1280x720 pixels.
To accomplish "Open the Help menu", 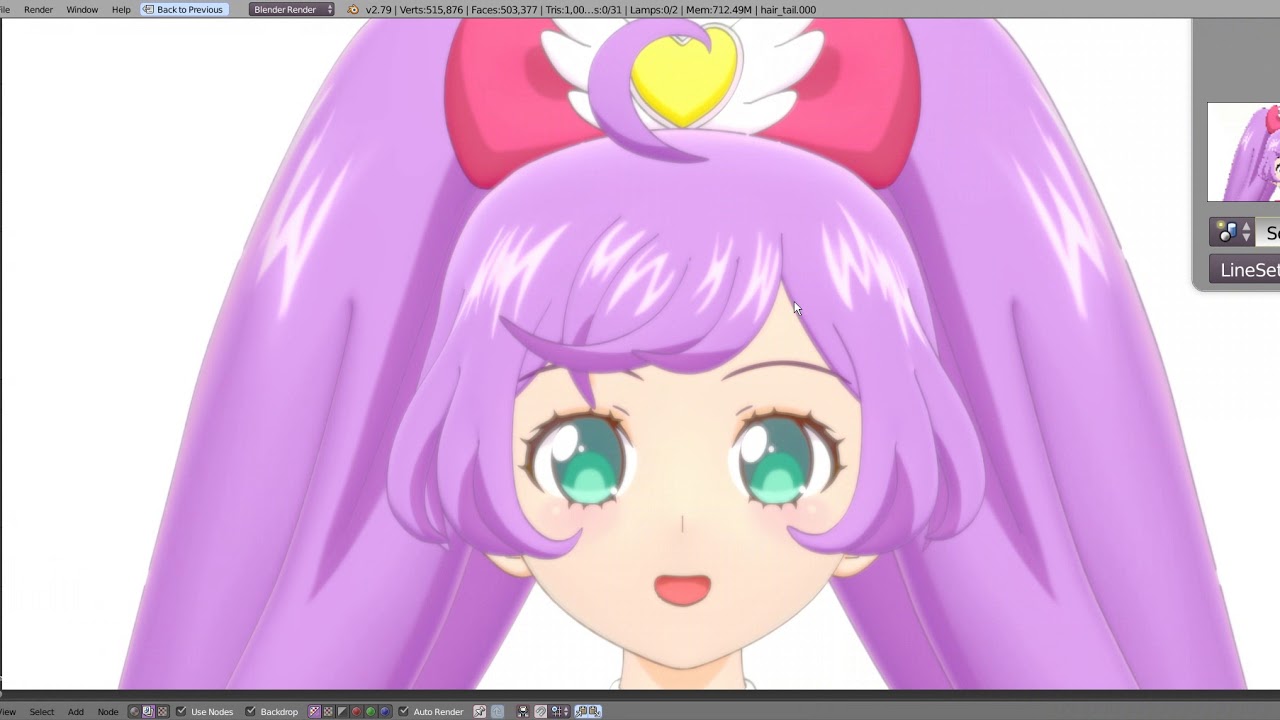I will click(121, 10).
